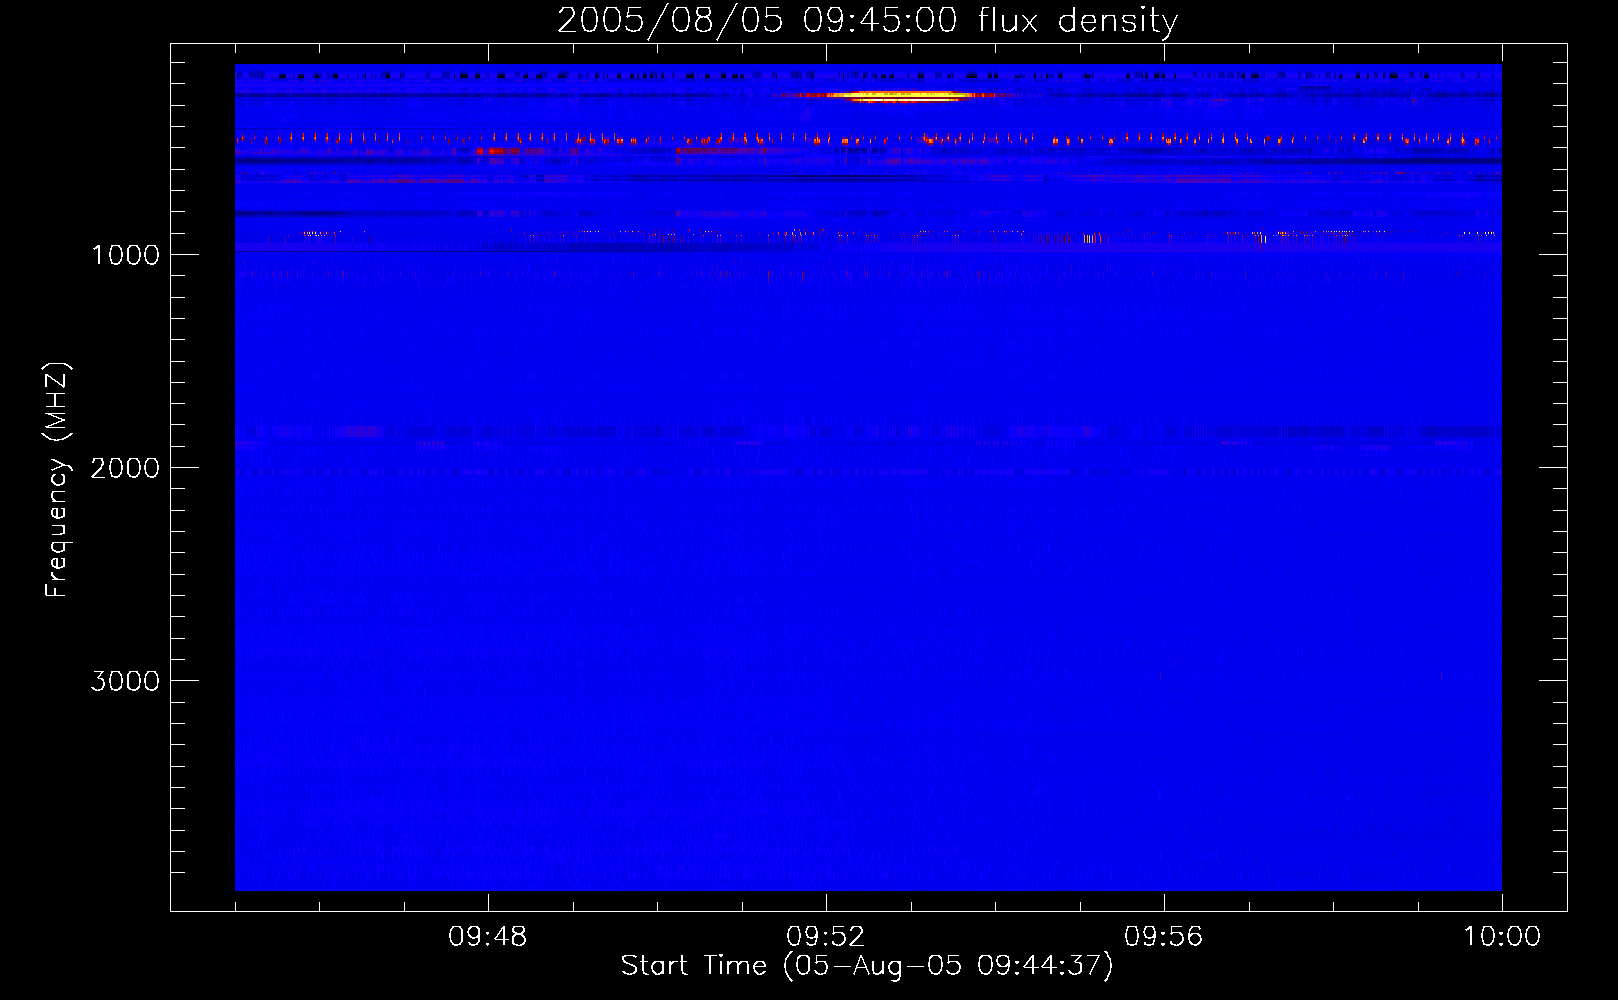Screen dimensions: 1618x1000
Task: Click the 09:48 time tick label
Action: (488, 937)
